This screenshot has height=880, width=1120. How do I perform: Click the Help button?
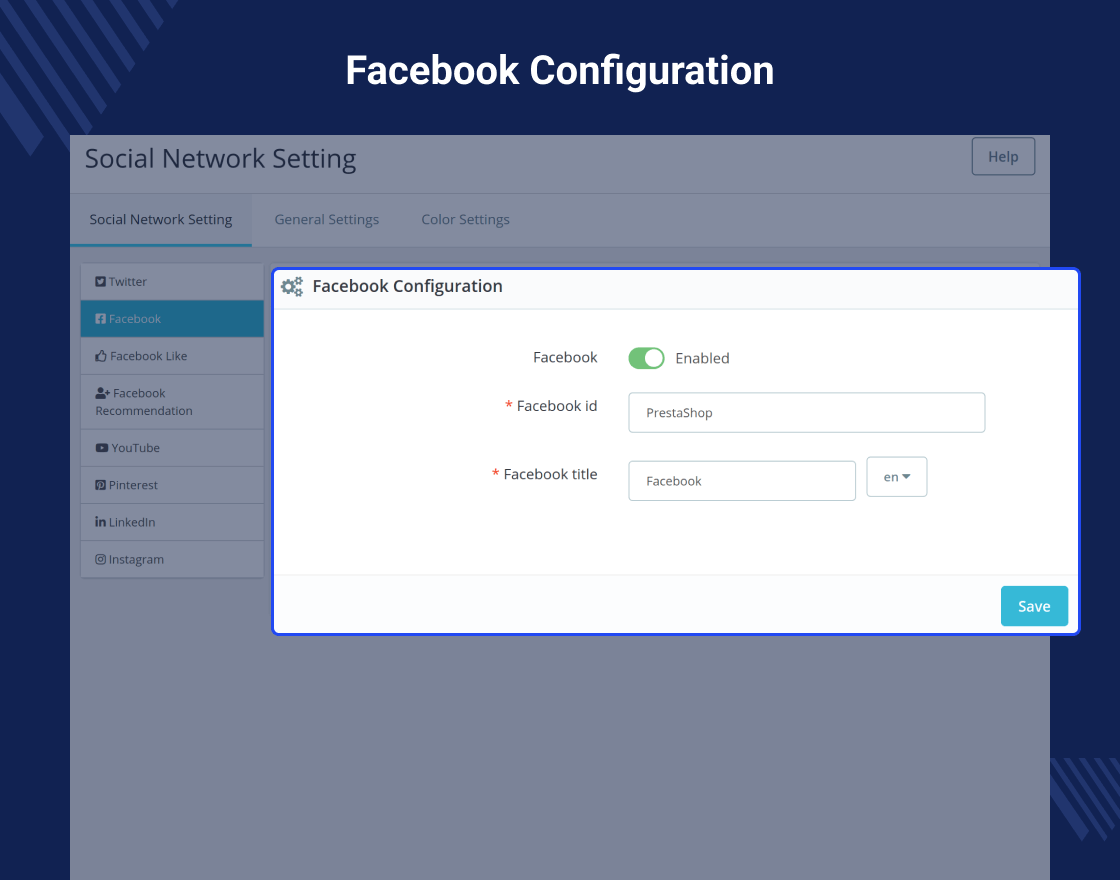click(1003, 156)
